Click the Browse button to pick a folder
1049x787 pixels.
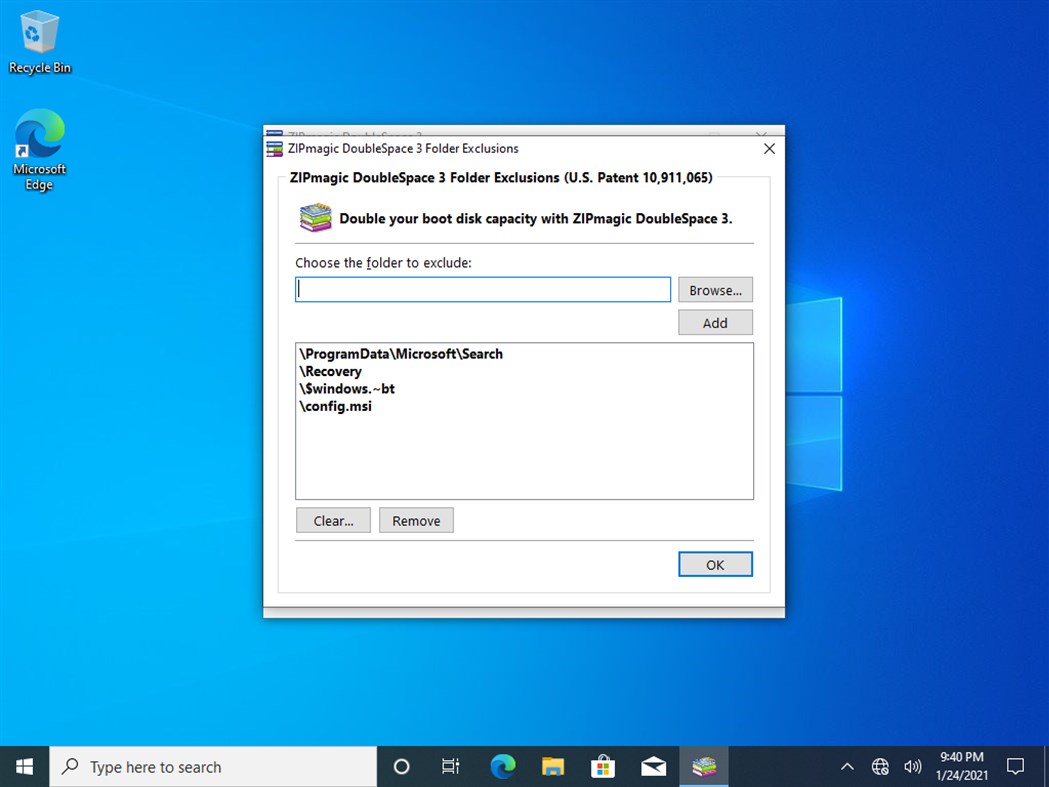tap(715, 289)
